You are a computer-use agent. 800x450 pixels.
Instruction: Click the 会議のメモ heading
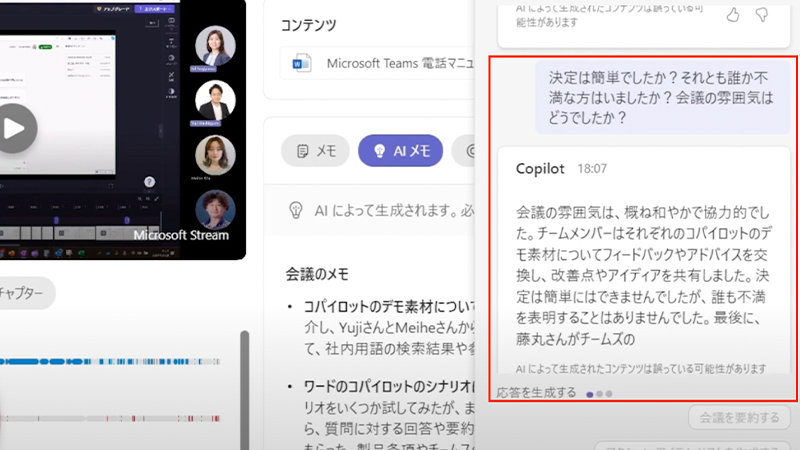tap(317, 272)
